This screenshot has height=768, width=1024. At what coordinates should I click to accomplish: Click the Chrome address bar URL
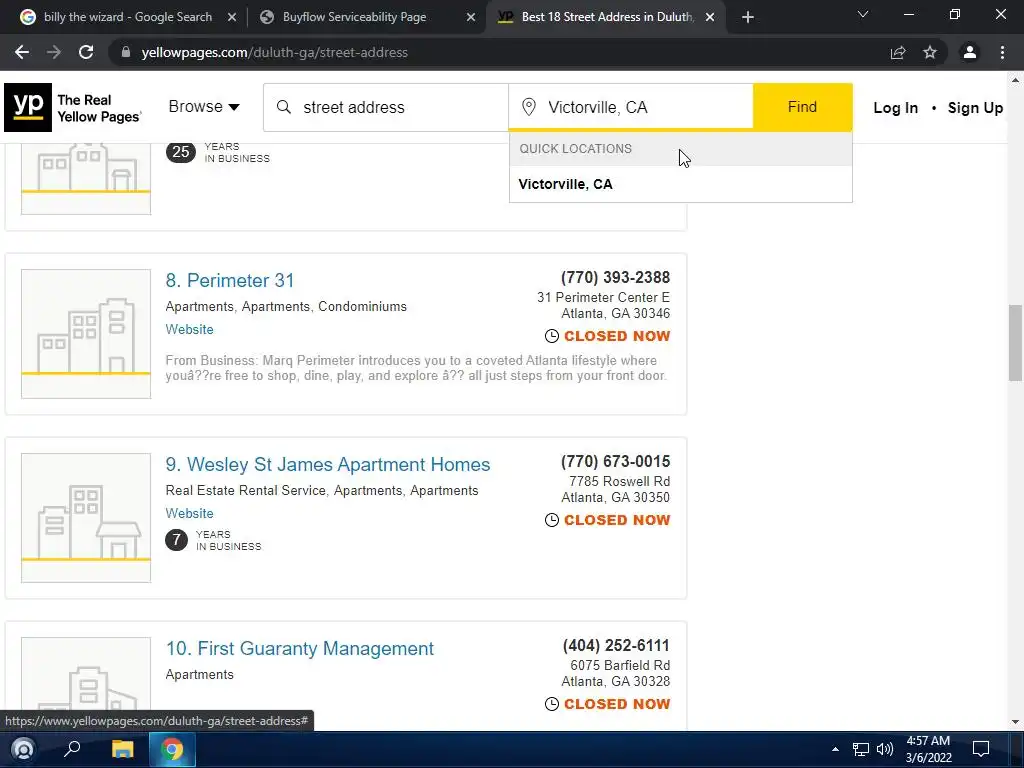click(274, 52)
